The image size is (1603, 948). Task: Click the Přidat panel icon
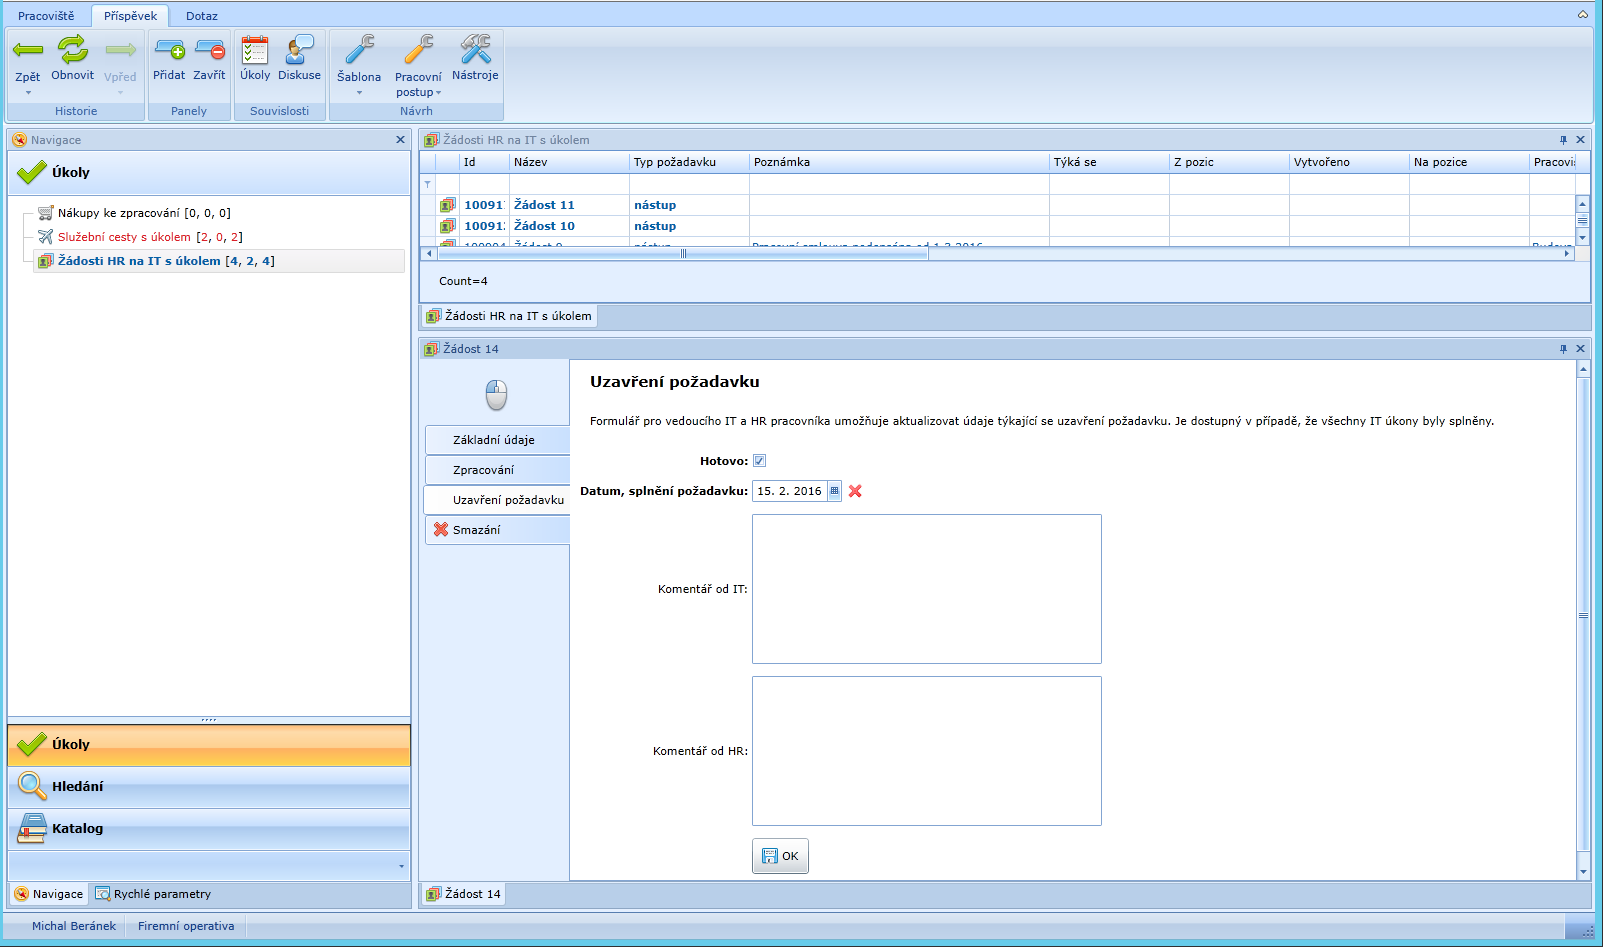(169, 50)
